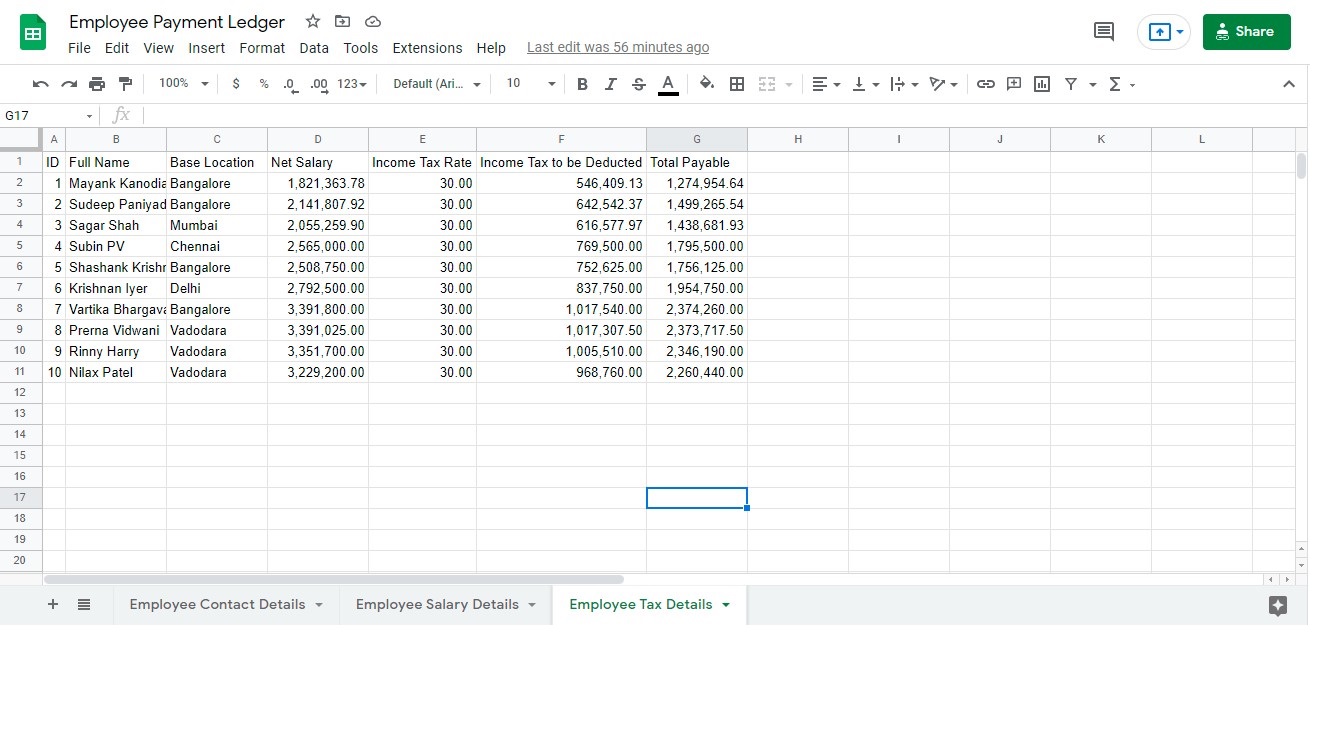Toggle bold formatting
The image size is (1328, 730).
click(582, 84)
